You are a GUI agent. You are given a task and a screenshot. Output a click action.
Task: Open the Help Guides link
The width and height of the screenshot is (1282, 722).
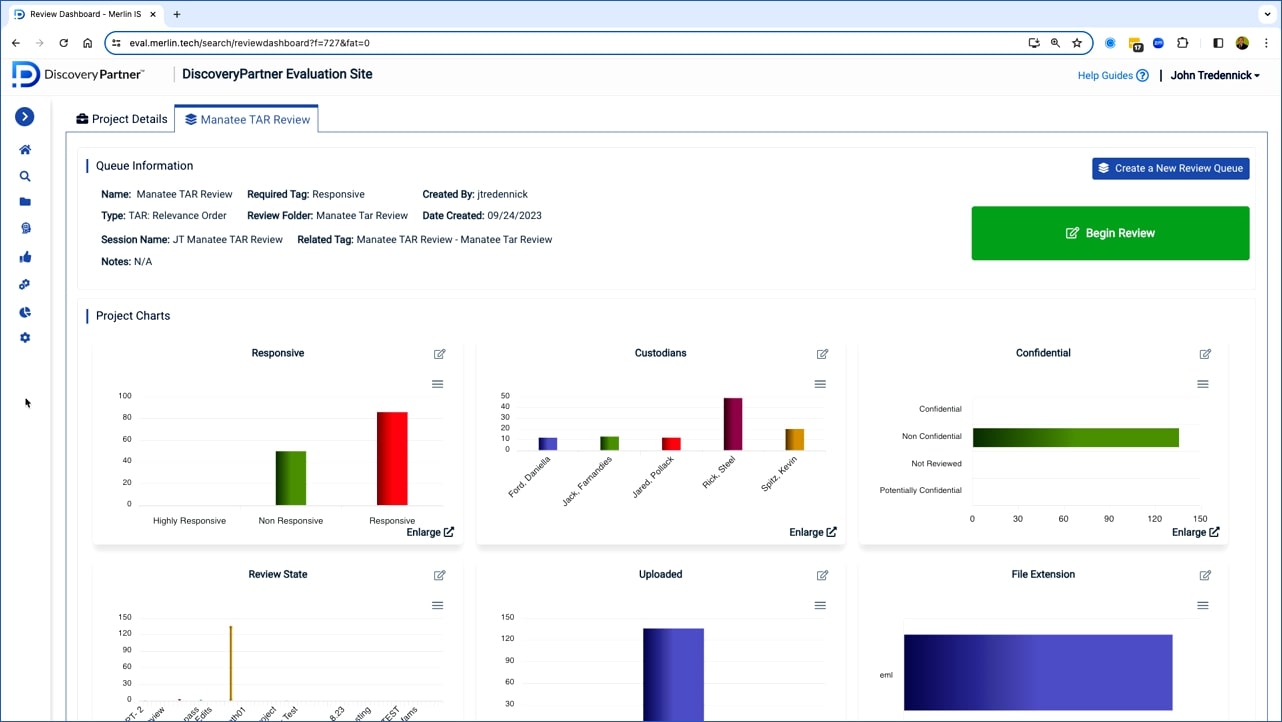(x=1112, y=75)
